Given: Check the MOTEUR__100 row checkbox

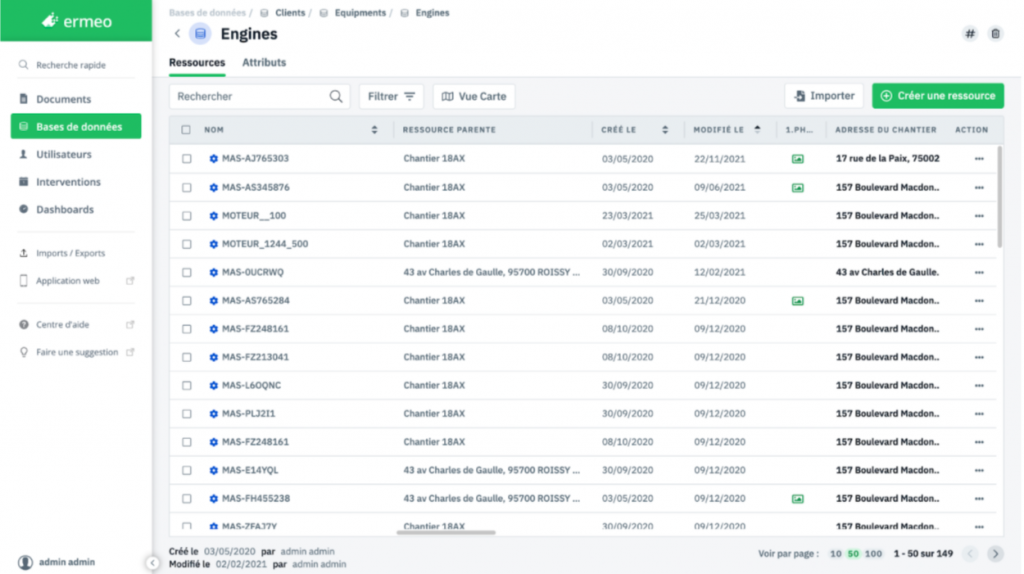Looking at the screenshot, I should pyautogui.click(x=187, y=215).
